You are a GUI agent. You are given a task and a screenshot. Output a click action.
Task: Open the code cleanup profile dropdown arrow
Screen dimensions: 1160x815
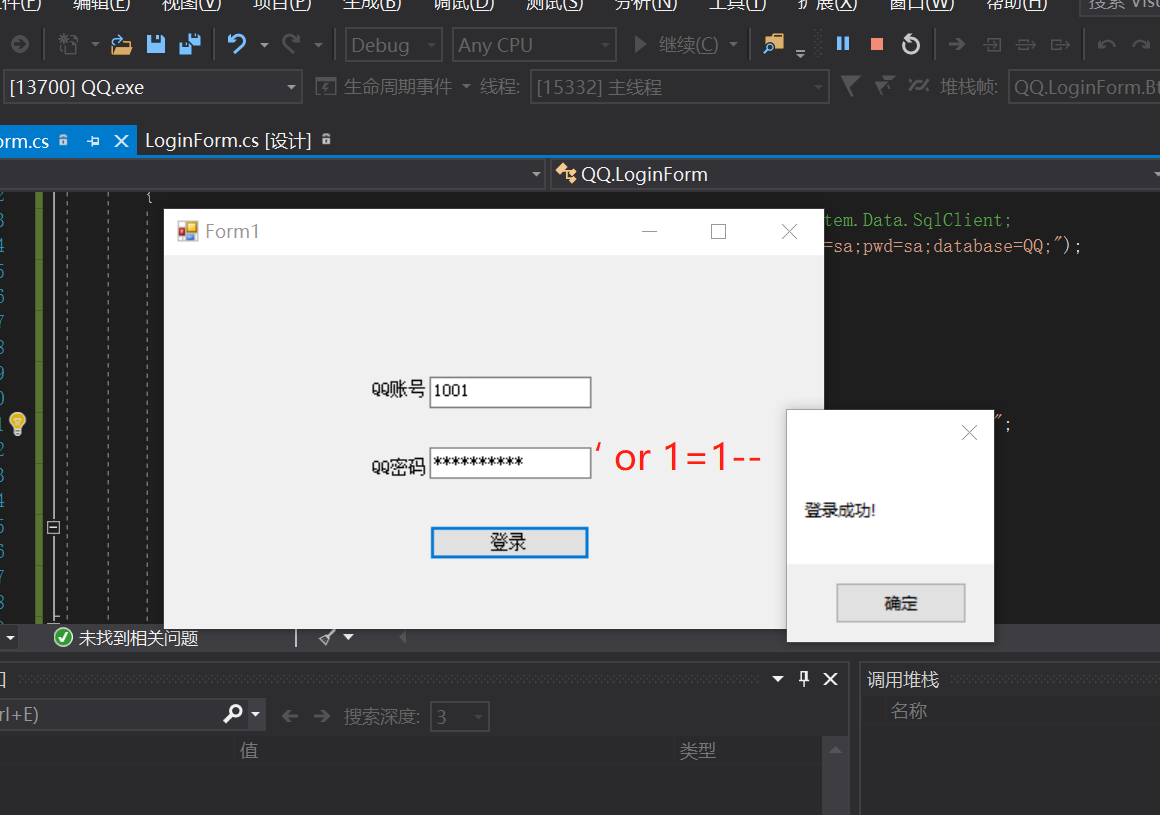click(348, 637)
